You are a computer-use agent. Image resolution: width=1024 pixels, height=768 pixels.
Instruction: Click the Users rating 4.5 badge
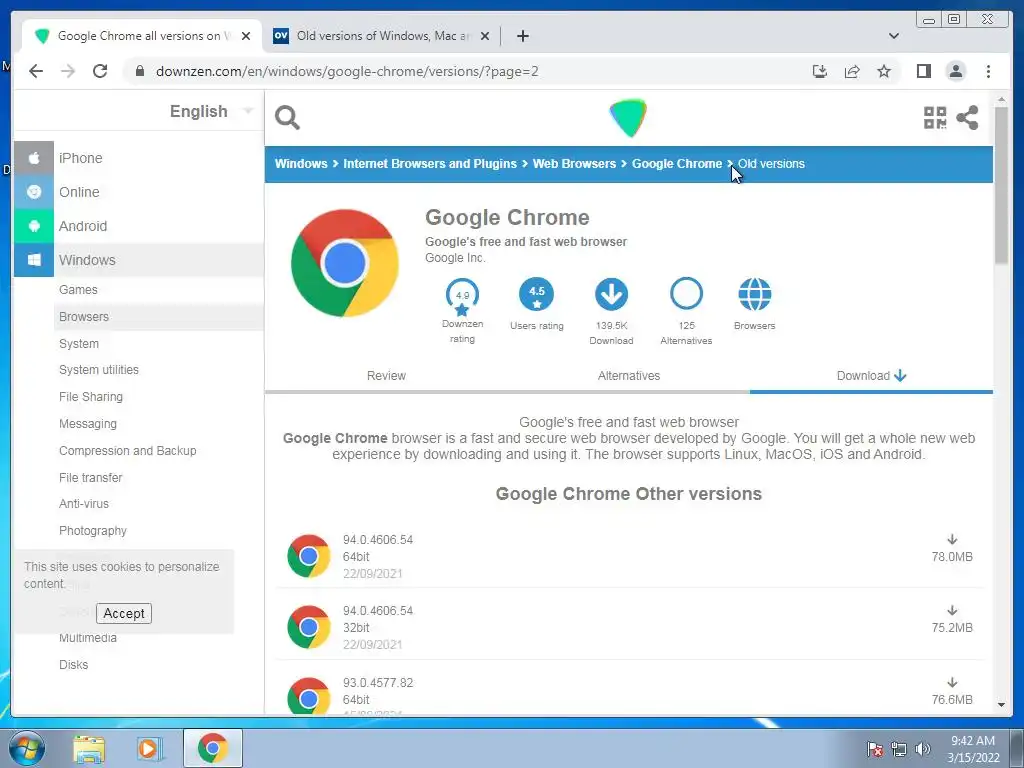coord(537,294)
